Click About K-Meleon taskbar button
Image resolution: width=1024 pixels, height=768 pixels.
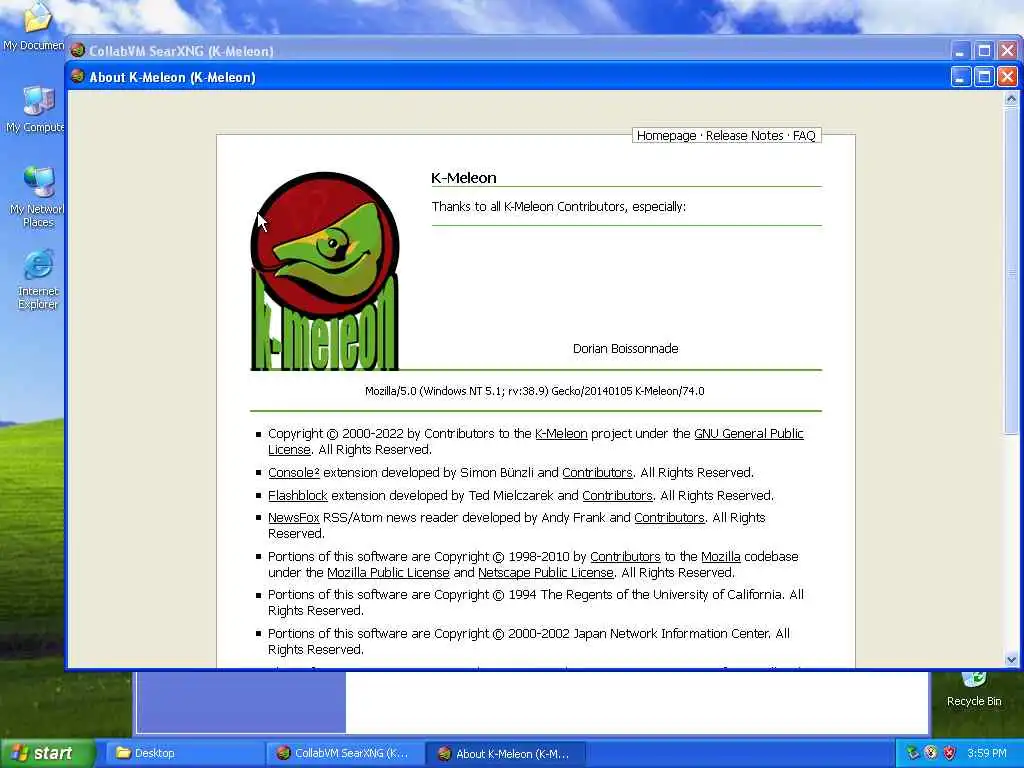[x=505, y=754]
